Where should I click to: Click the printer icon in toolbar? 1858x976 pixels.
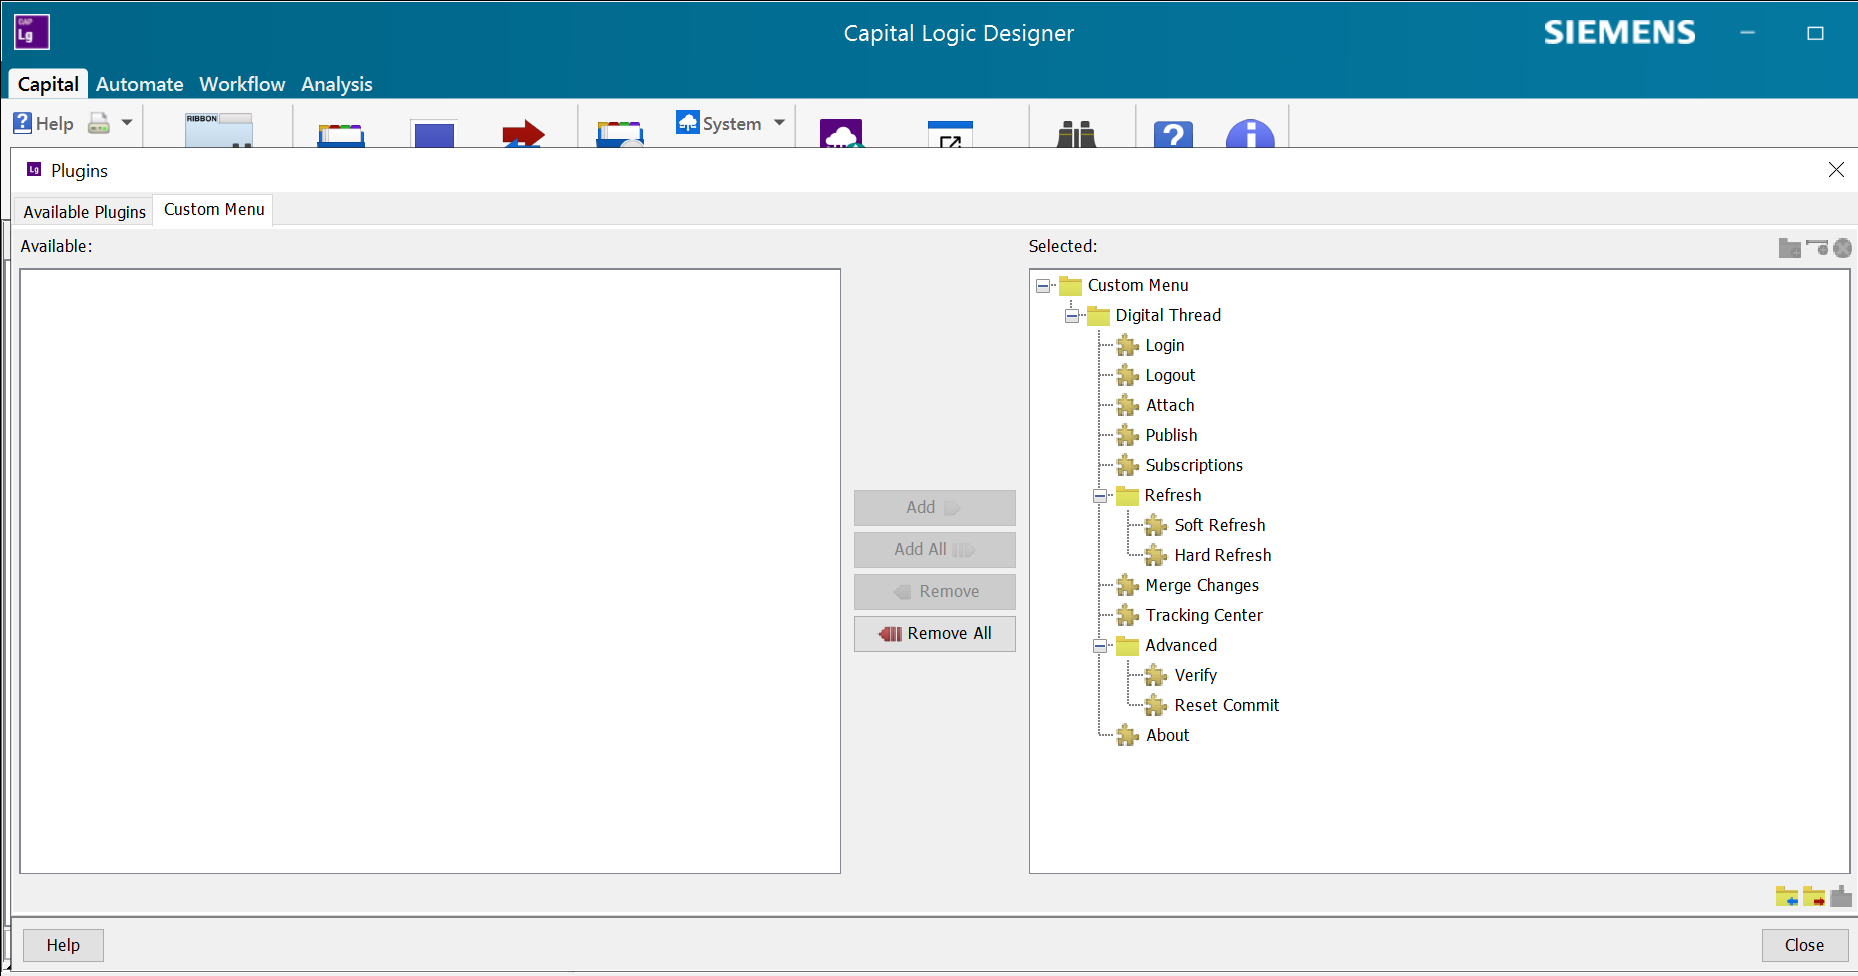click(99, 123)
